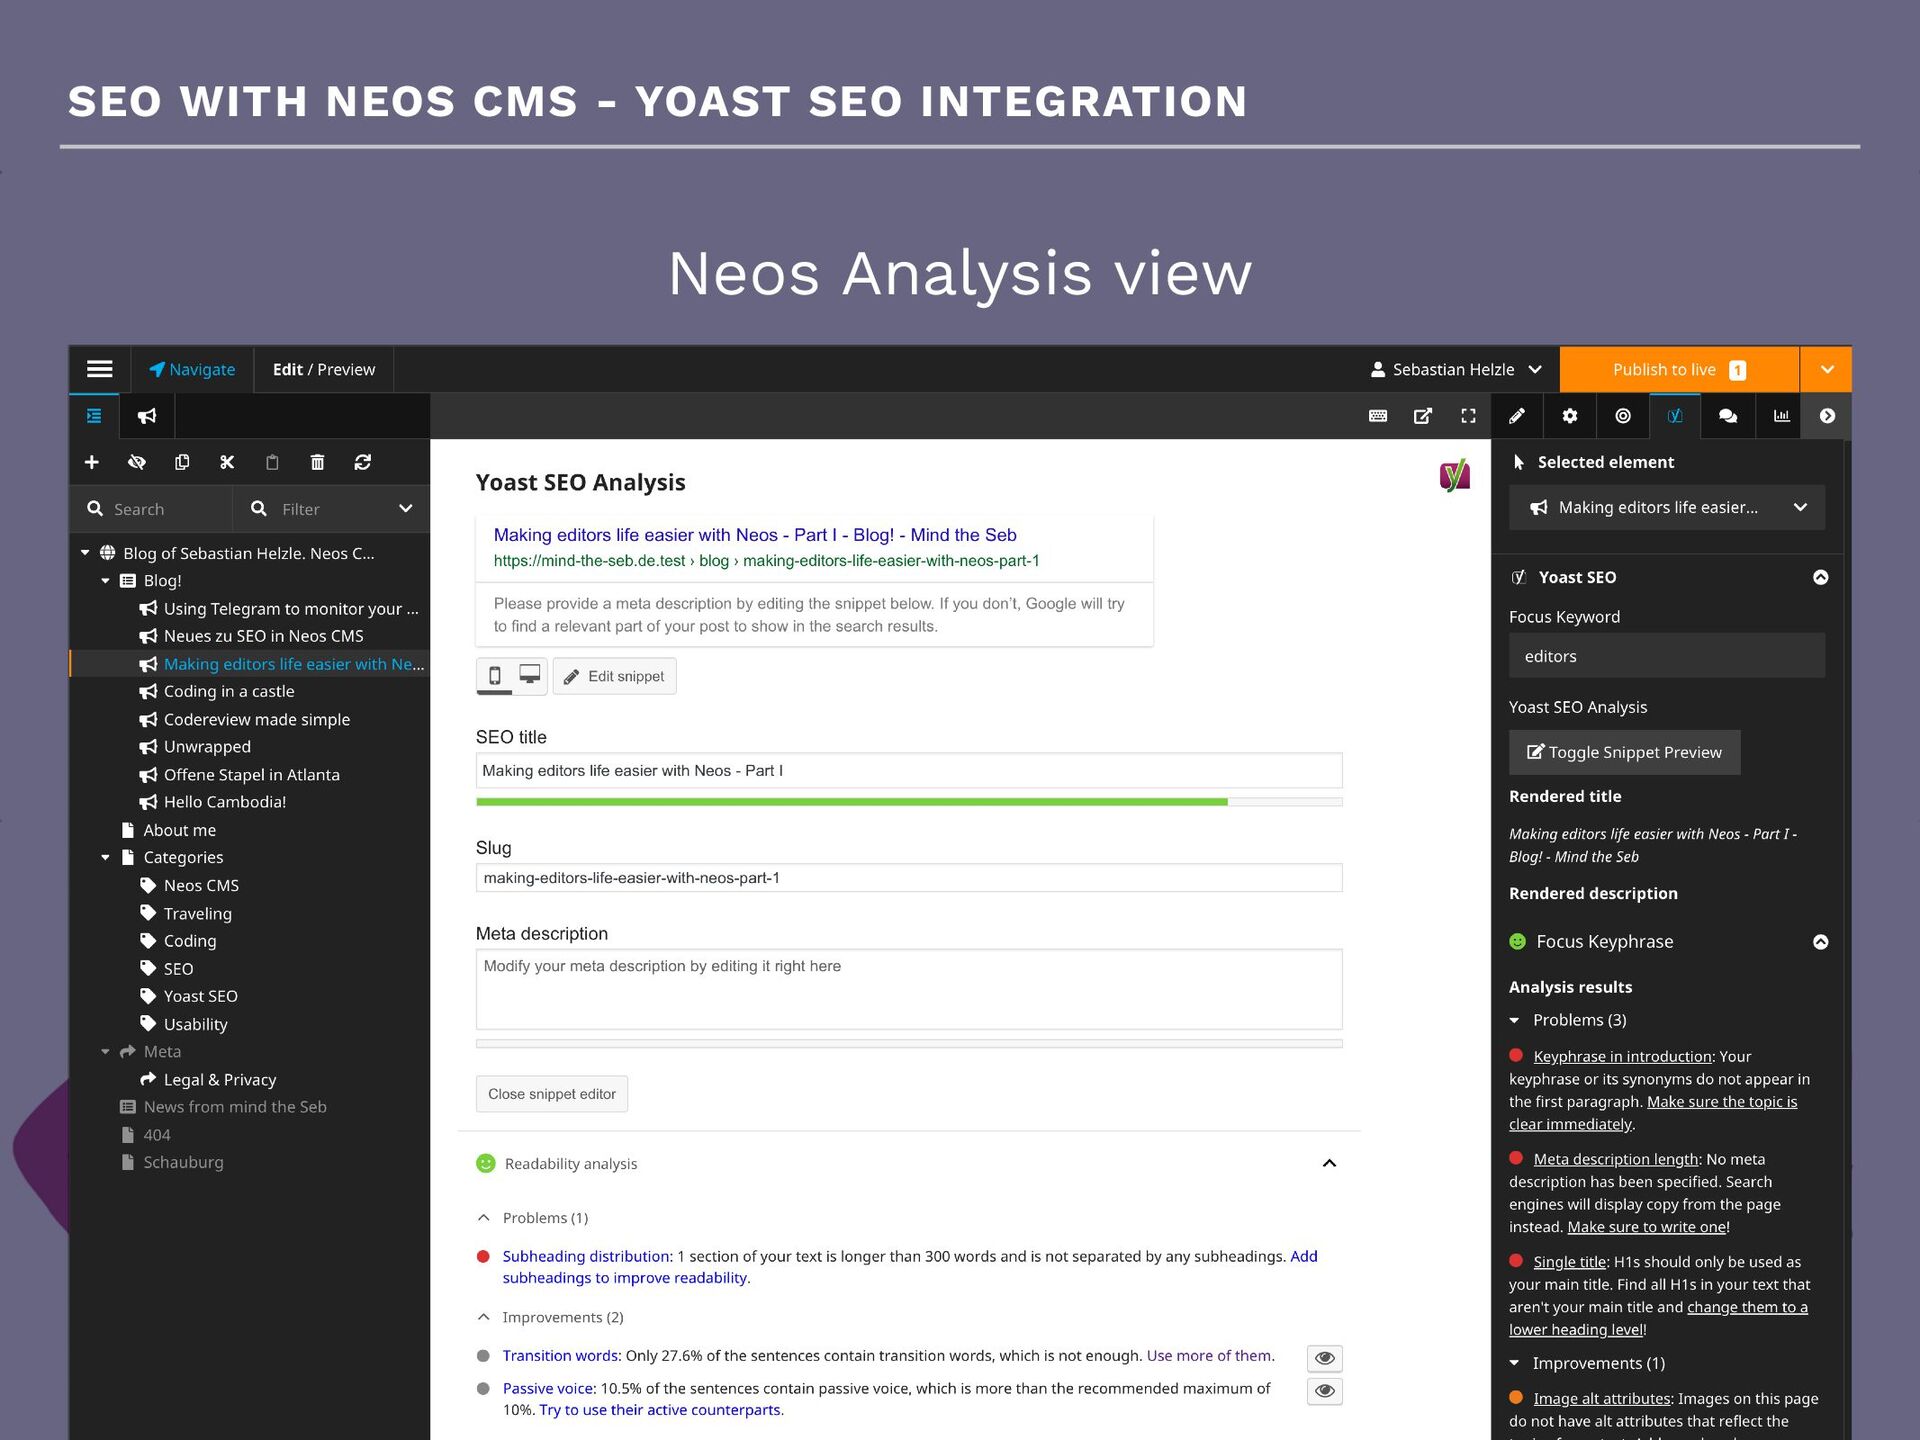Open page in new window icon
This screenshot has width=1920, height=1440.
coord(1423,416)
